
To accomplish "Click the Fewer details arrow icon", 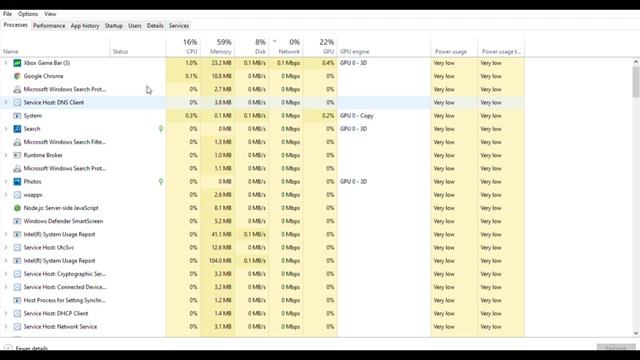I will (x=8, y=348).
